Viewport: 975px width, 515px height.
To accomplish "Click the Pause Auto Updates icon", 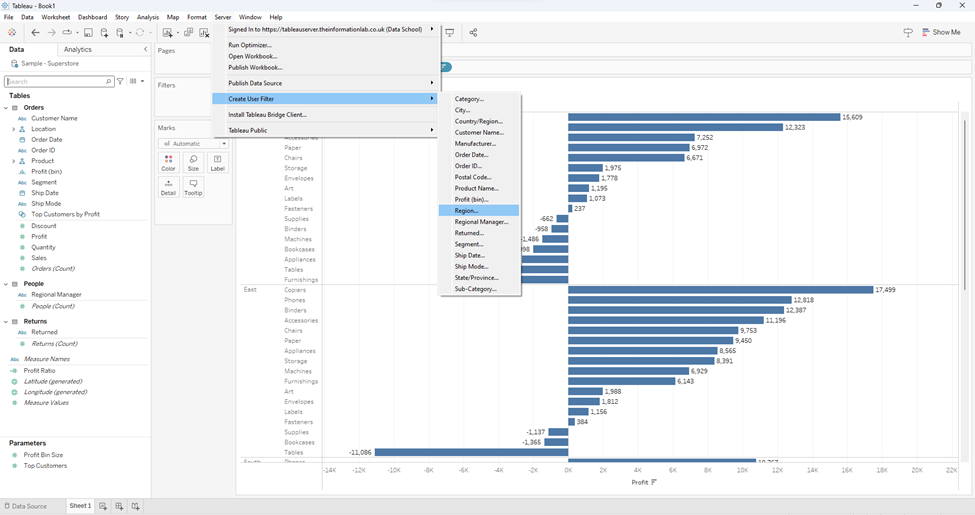I will [x=120, y=32].
